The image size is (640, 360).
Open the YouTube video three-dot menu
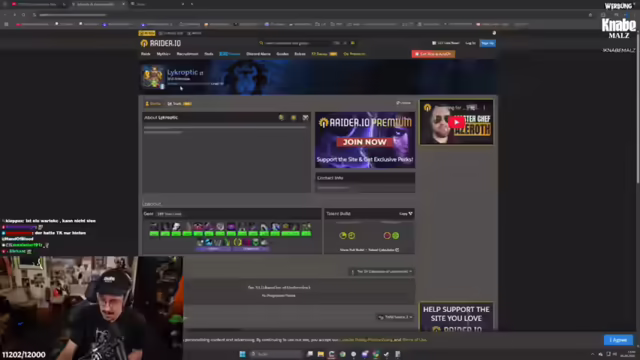(484, 108)
